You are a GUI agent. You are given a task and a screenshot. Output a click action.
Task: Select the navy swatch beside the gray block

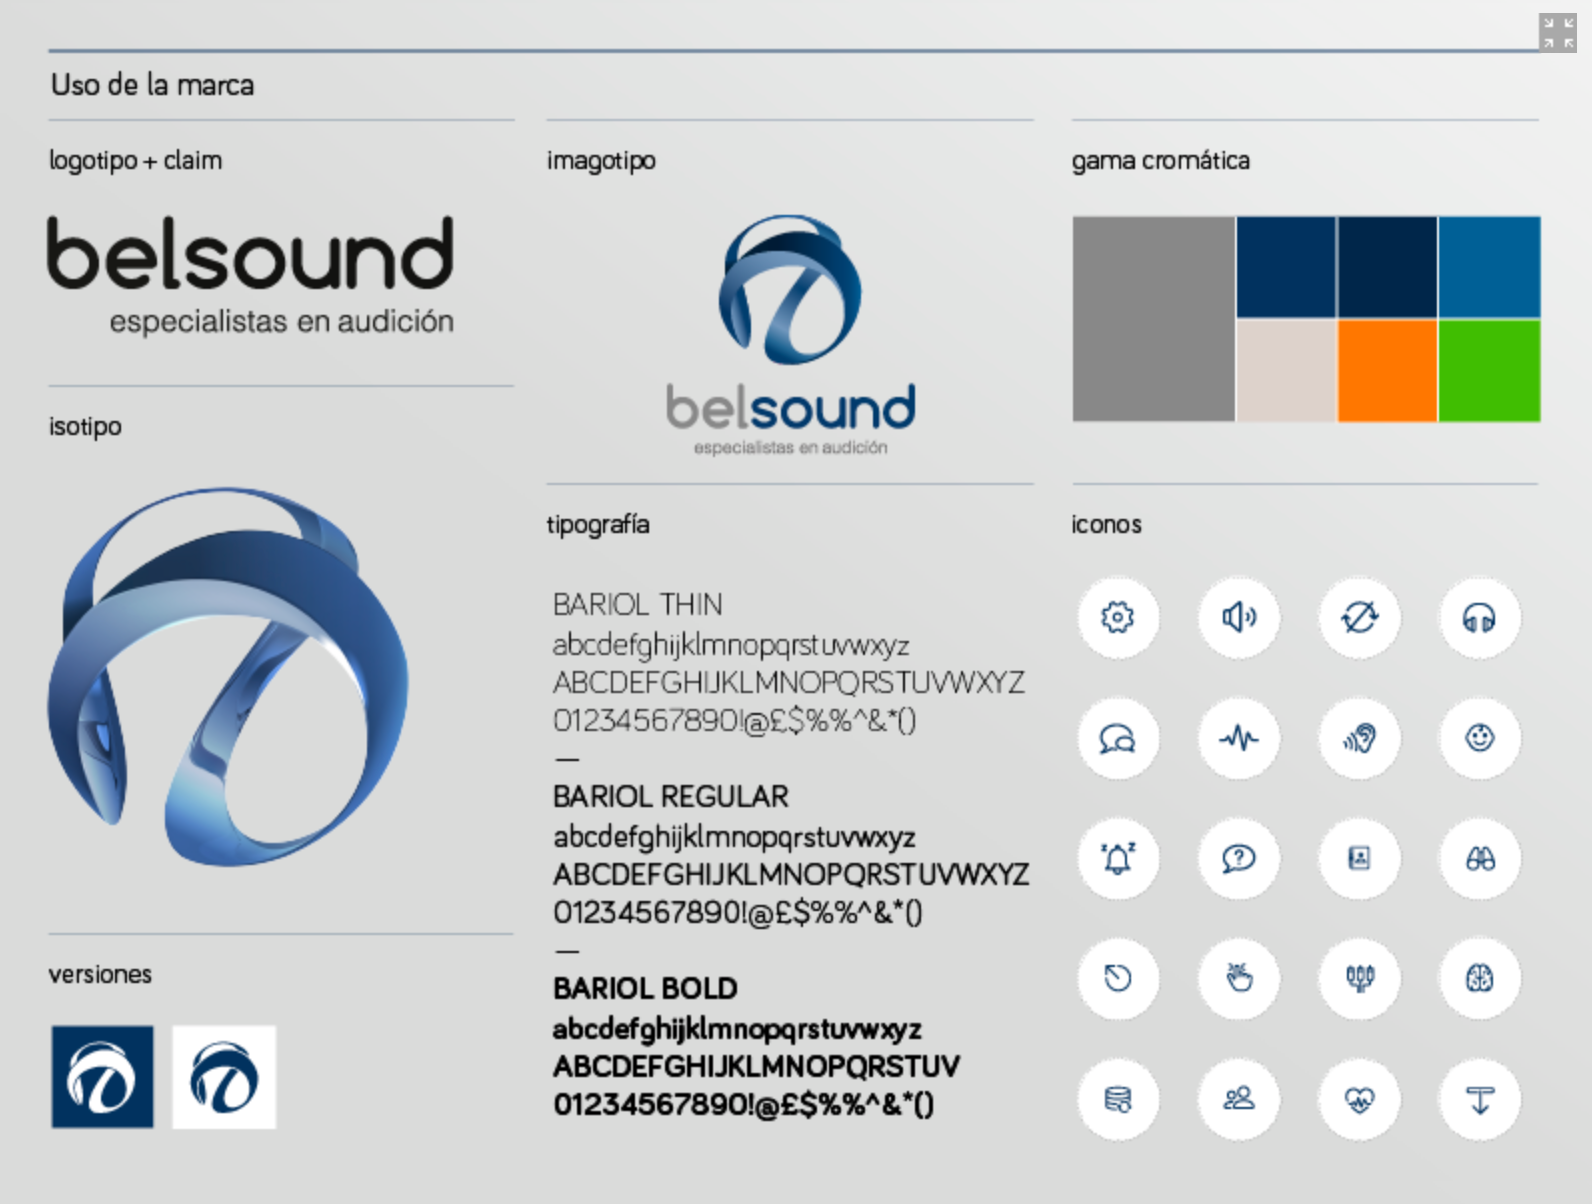pos(1286,267)
